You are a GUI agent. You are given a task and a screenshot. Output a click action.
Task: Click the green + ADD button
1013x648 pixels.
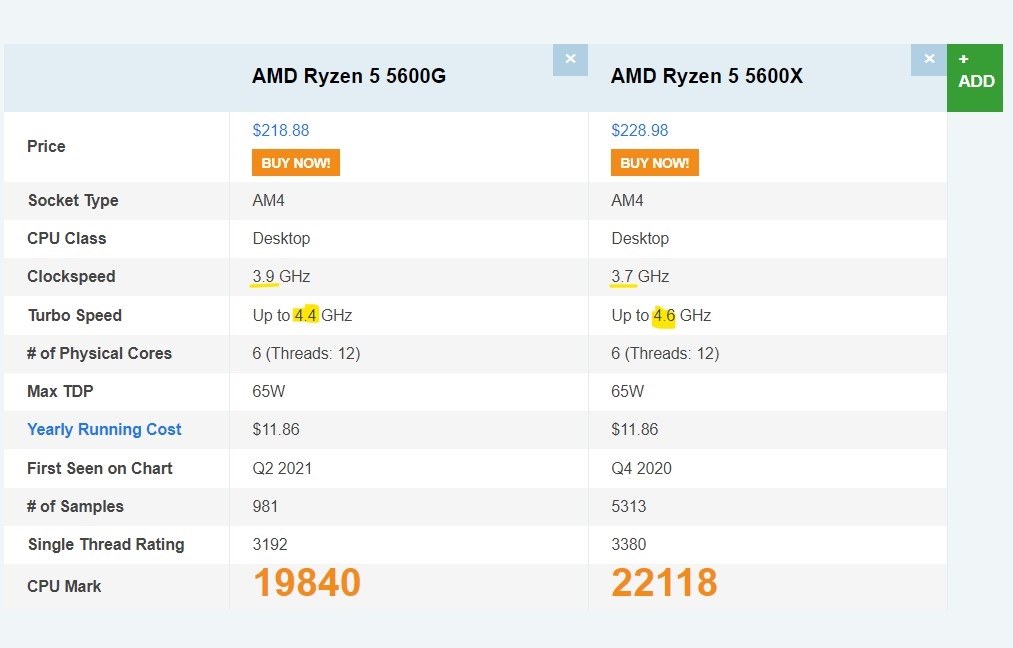coord(975,78)
